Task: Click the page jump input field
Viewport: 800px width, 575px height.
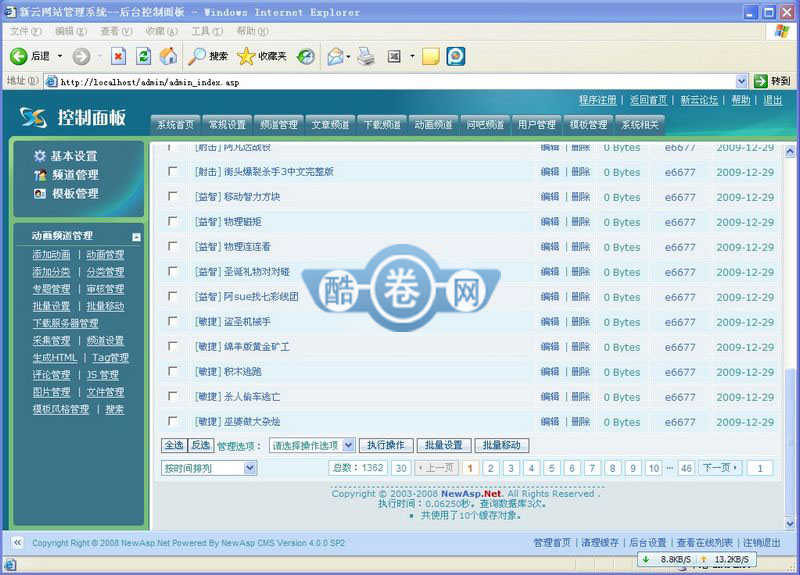Action: pos(760,468)
